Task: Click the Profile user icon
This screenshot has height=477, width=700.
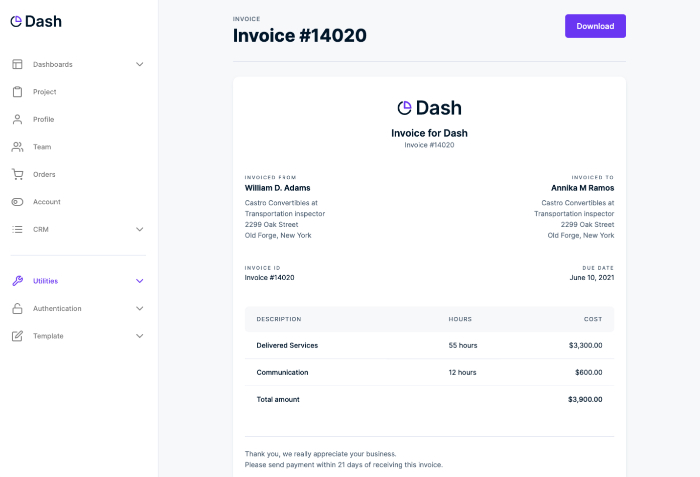Action: [17, 119]
